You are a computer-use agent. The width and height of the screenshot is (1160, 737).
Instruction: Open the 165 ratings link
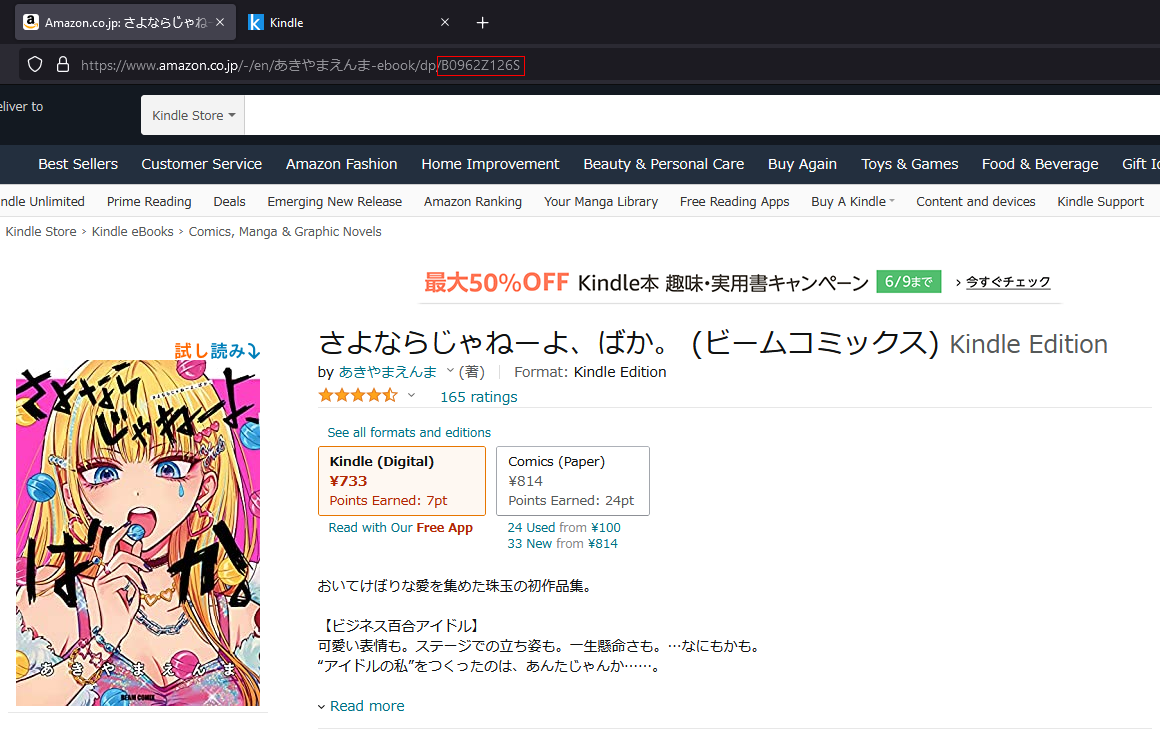[x=479, y=397]
